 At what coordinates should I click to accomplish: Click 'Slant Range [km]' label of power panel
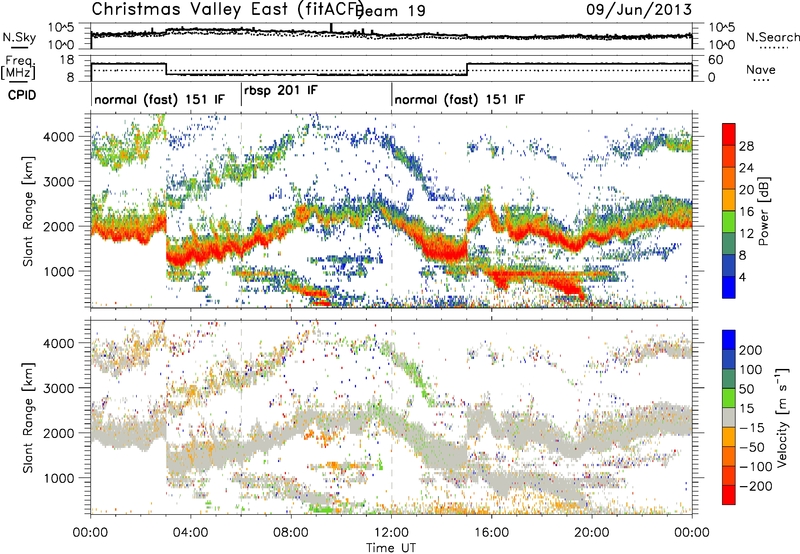pyautogui.click(x=28, y=211)
